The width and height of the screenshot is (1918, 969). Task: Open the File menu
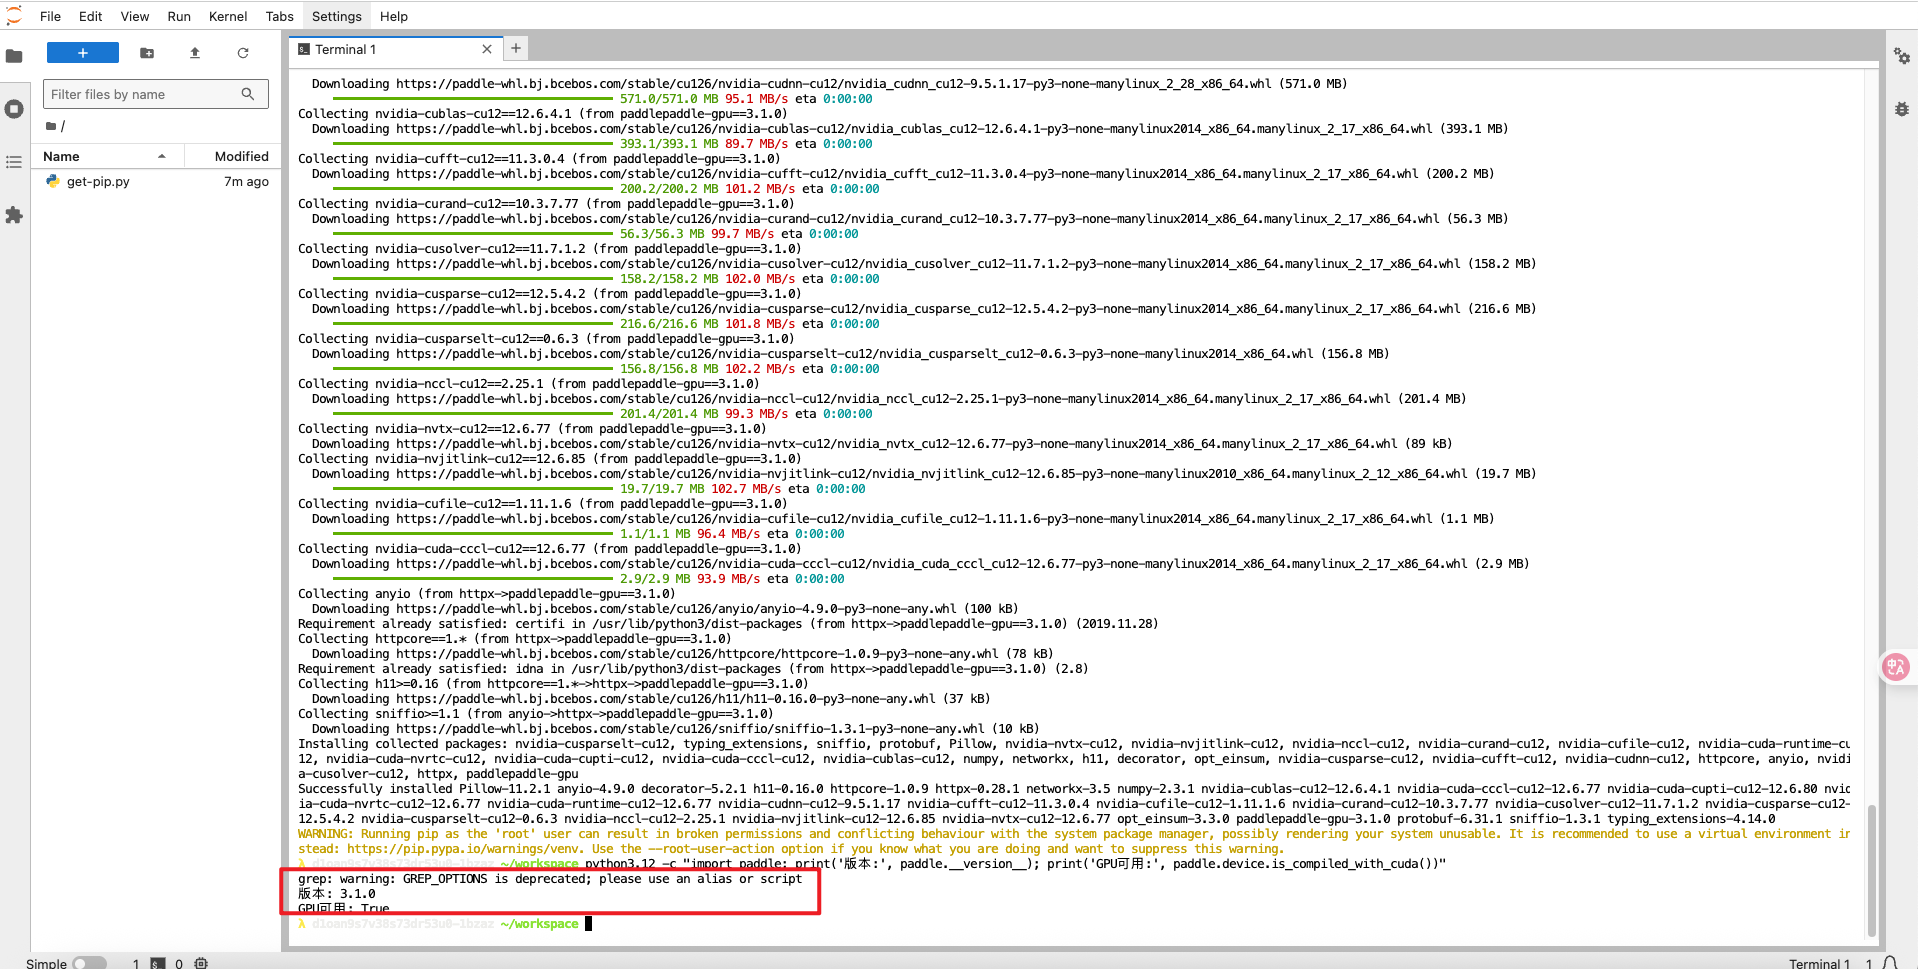pos(50,16)
